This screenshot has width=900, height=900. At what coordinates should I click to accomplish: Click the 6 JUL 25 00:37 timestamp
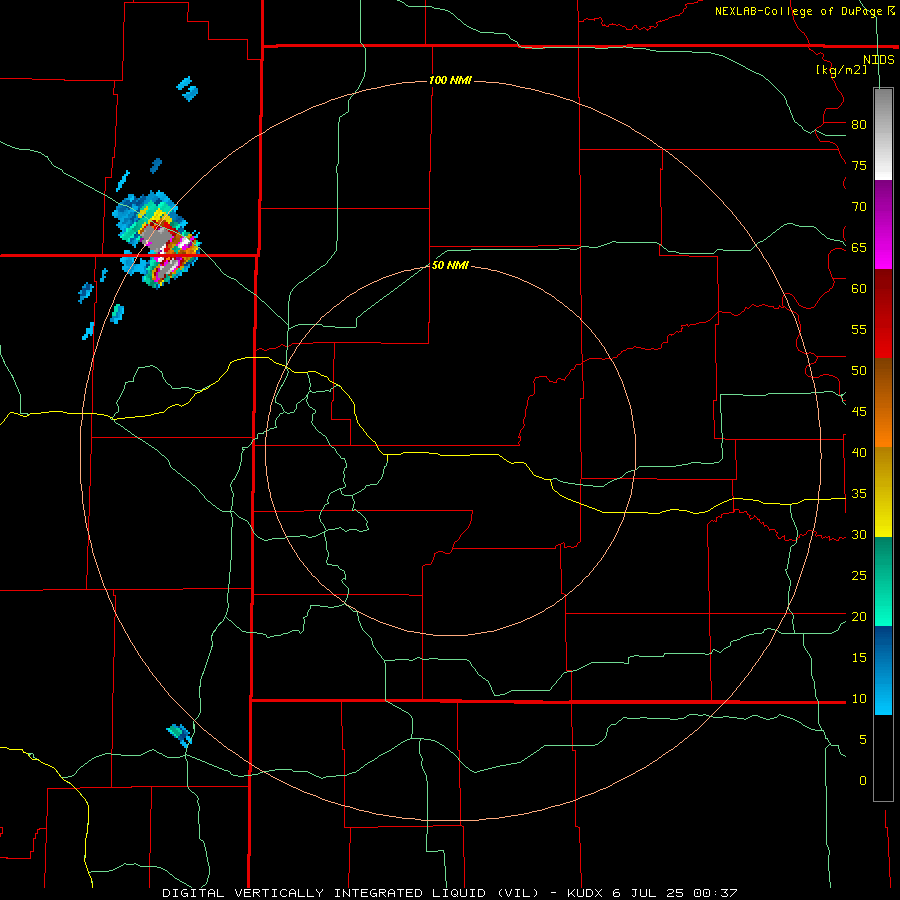[x=674, y=893]
